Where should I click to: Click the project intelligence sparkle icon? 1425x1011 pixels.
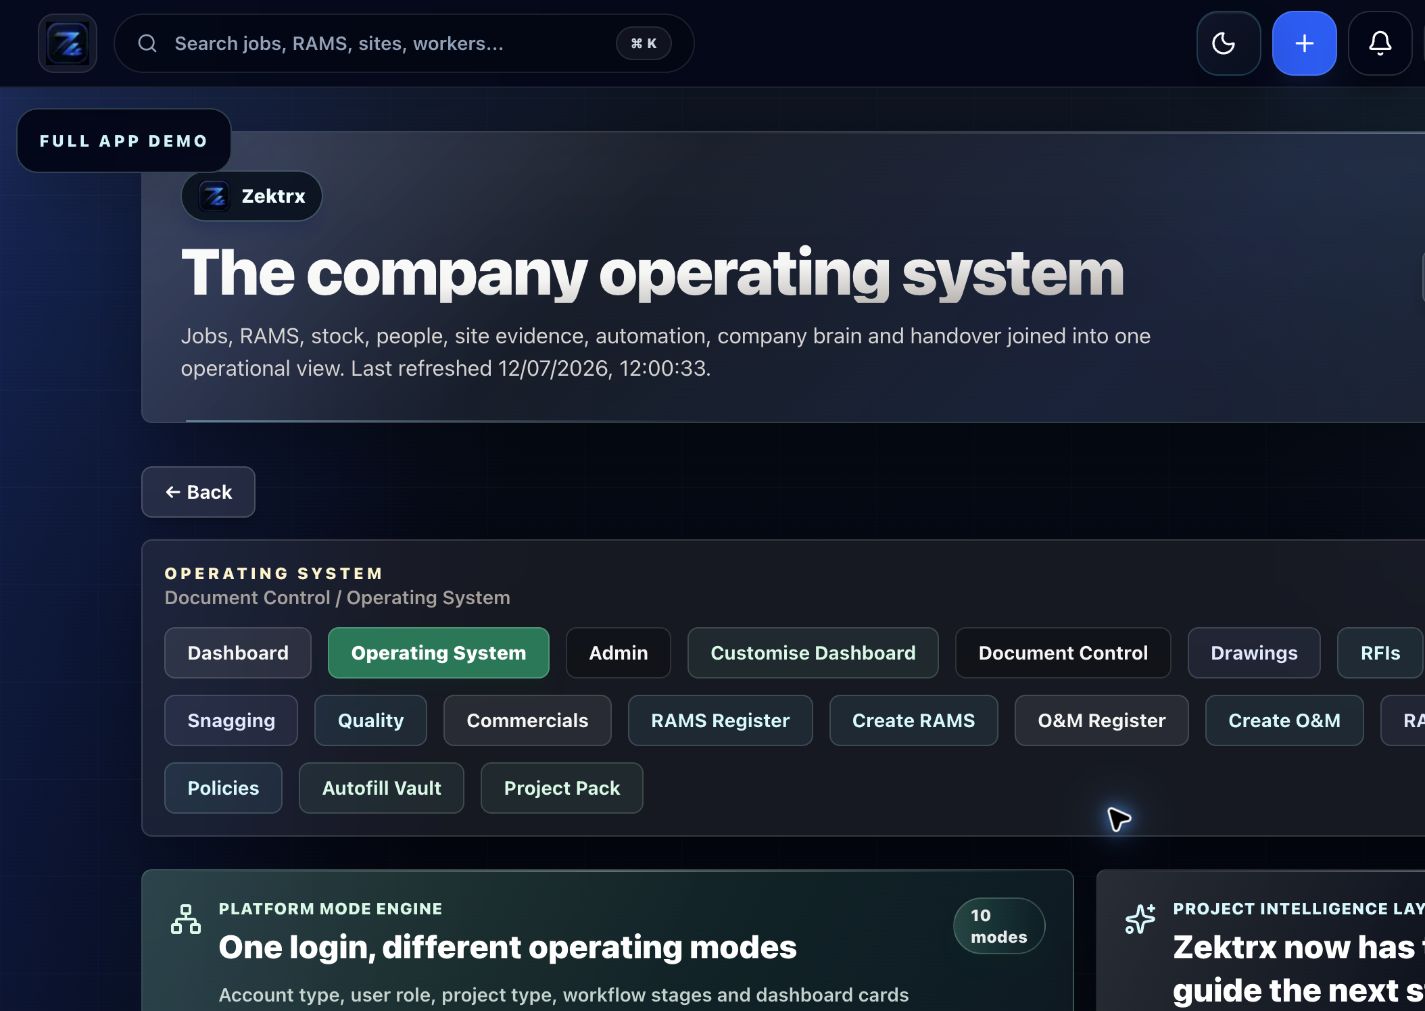(x=1140, y=918)
